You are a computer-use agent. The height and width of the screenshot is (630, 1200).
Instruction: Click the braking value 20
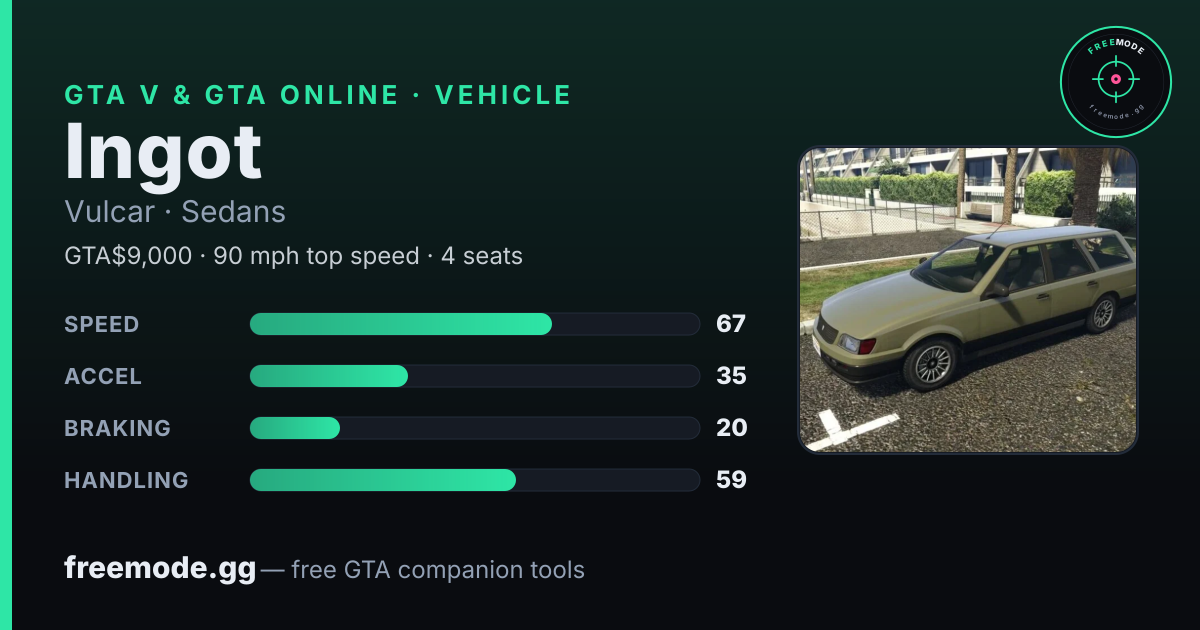pos(731,428)
